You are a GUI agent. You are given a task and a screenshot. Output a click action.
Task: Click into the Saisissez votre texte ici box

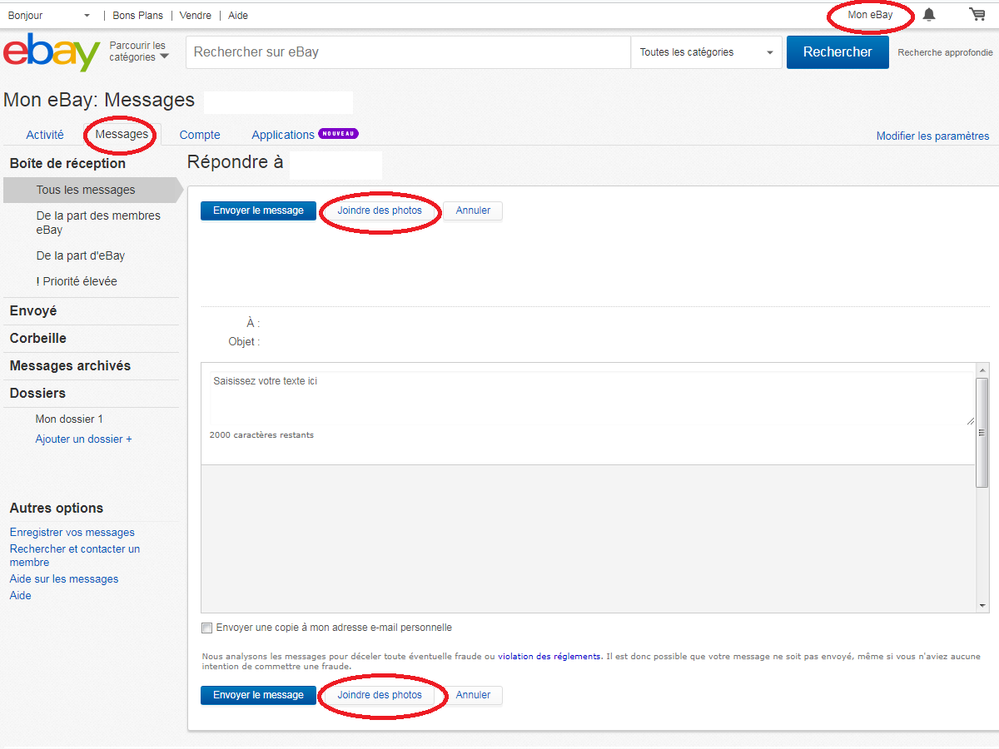click(x=592, y=399)
